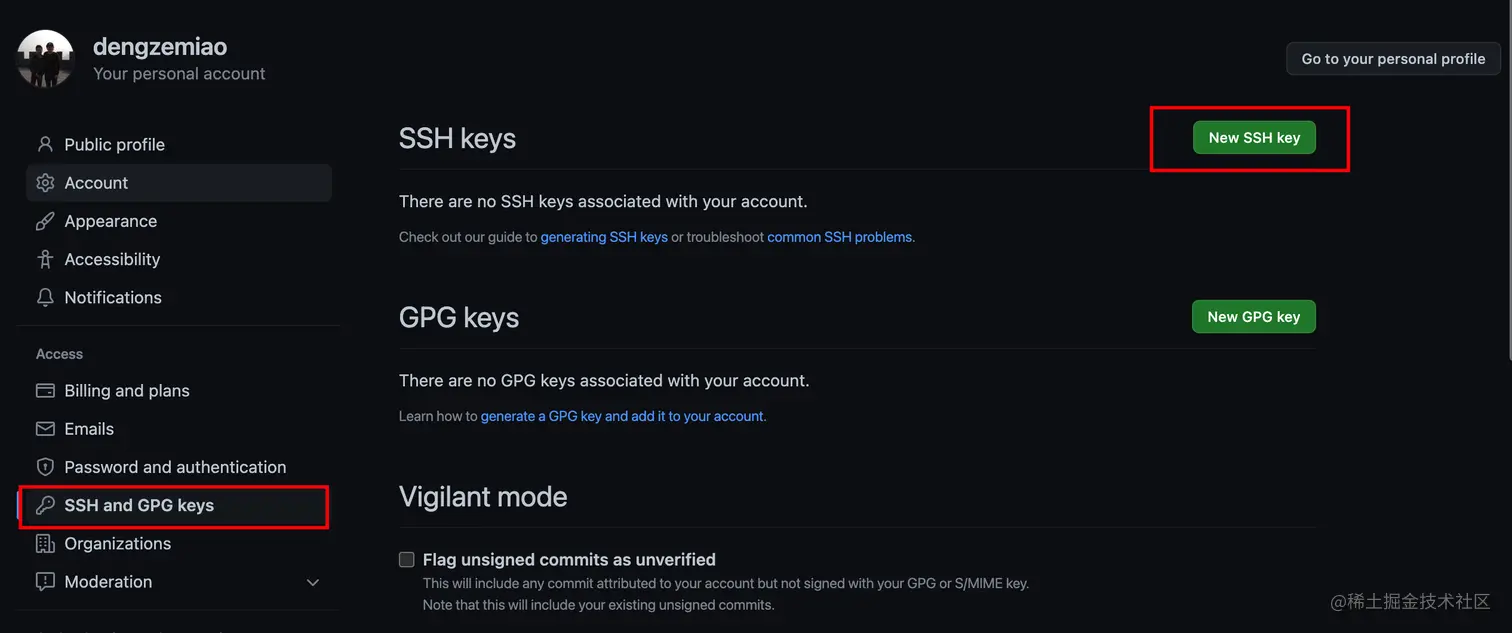Click the New SSH key button
Viewport: 1512px width, 633px height.
point(1254,138)
